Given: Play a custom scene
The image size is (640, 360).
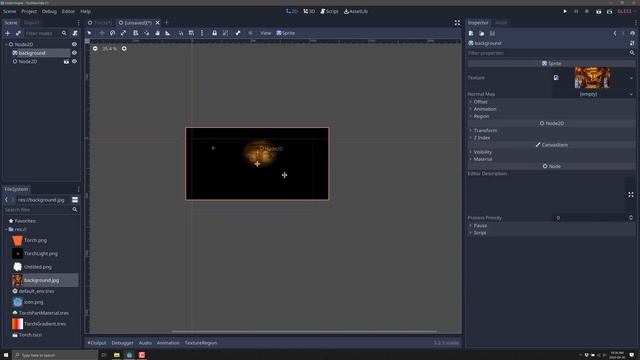Looking at the screenshot, I should (609, 11).
